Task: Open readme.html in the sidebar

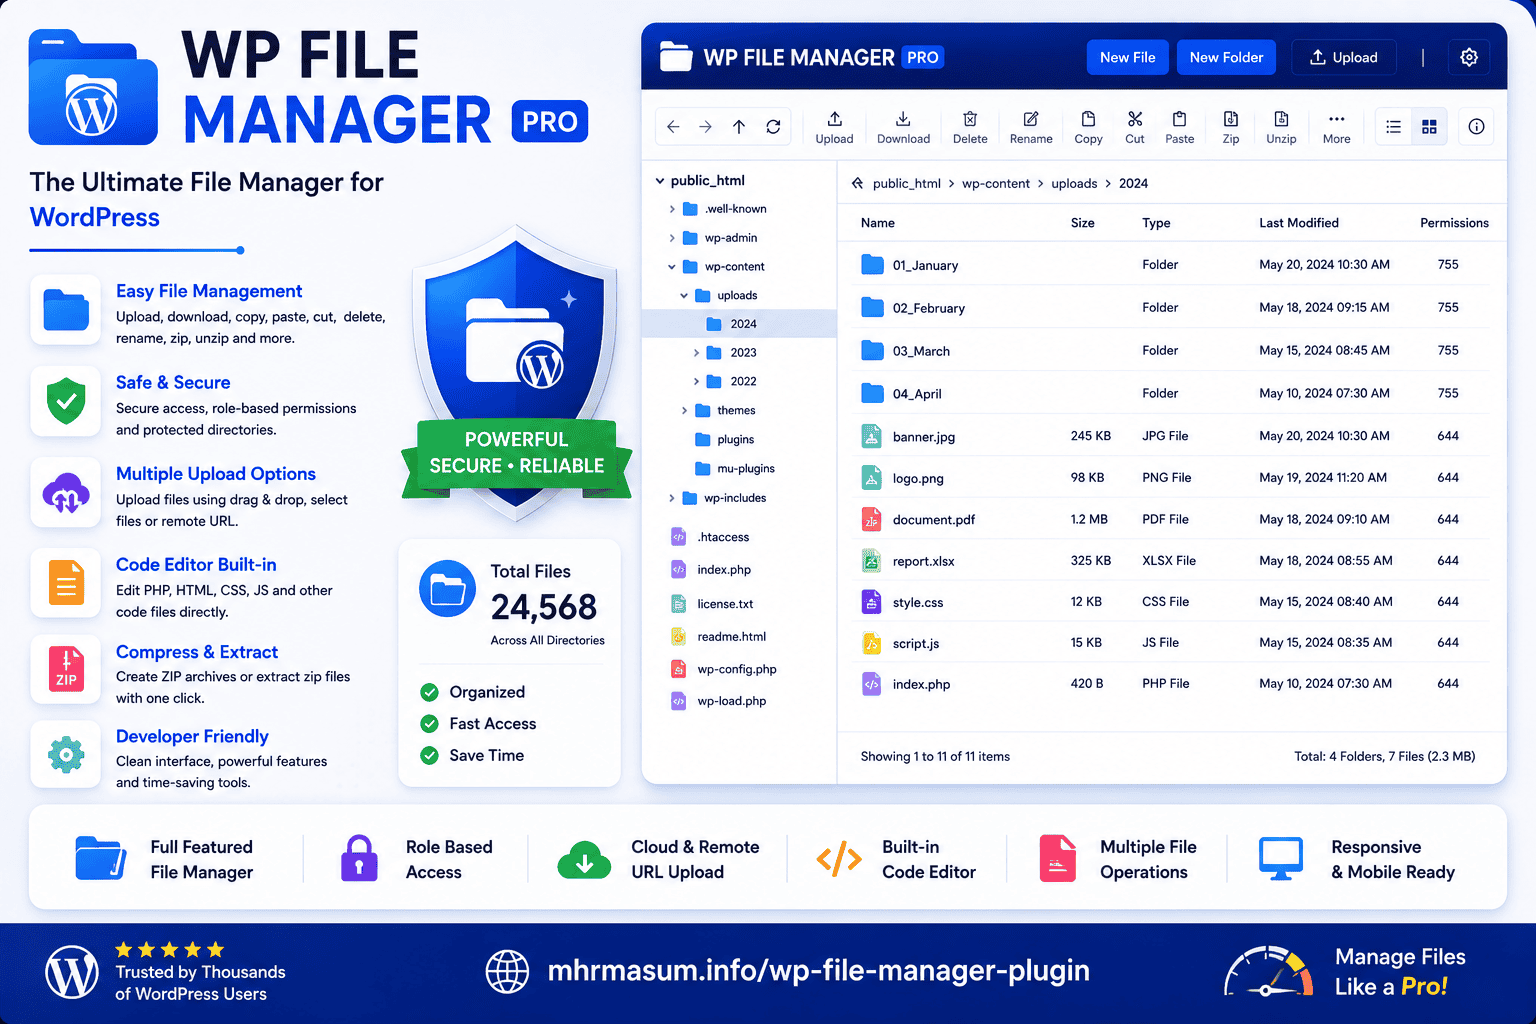Action: pyautogui.click(x=718, y=636)
